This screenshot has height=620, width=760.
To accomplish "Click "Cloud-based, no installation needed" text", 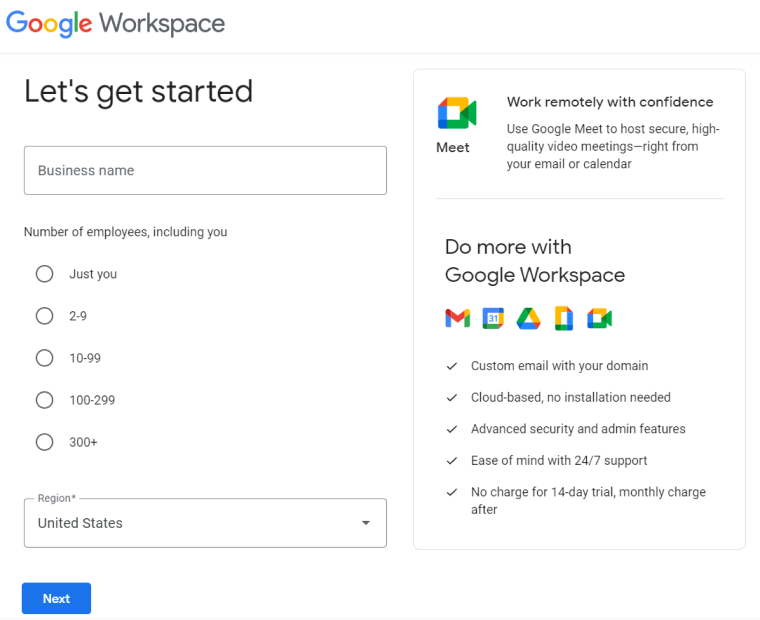I will point(571,397).
